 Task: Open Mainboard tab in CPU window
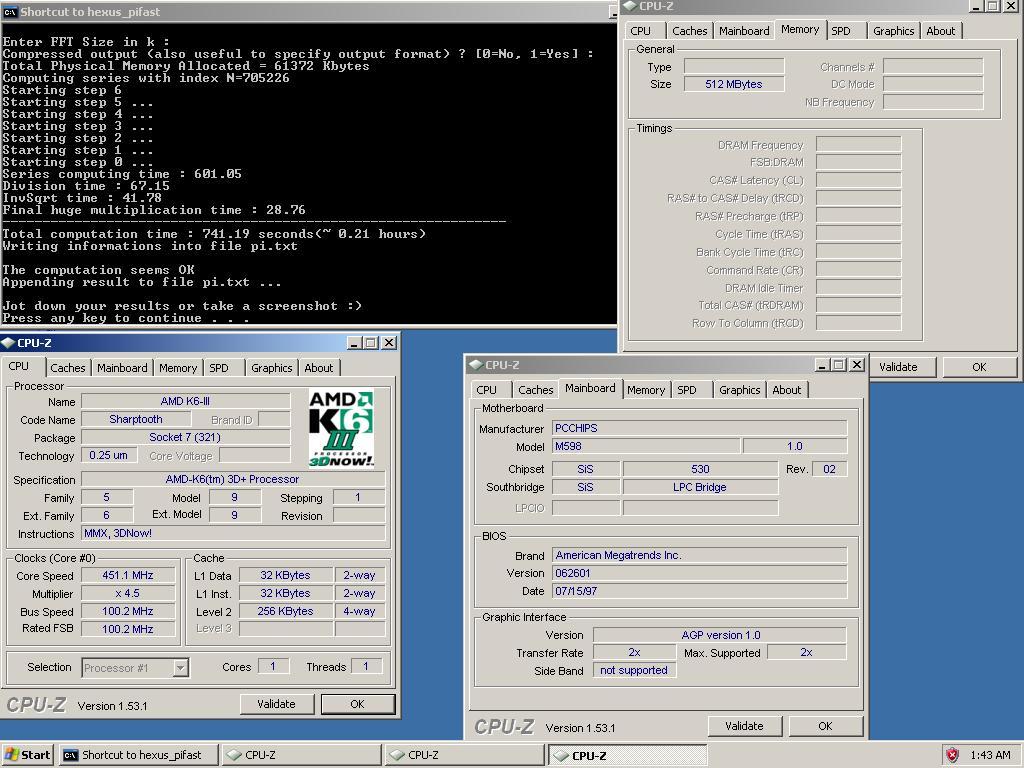[122, 368]
